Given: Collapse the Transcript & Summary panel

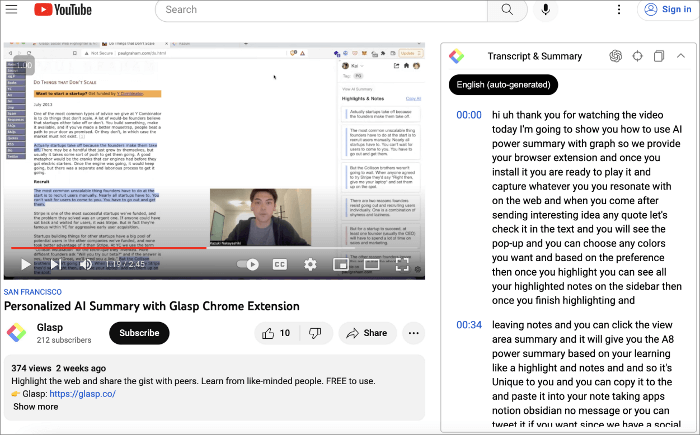Looking at the screenshot, I should click(x=681, y=56).
